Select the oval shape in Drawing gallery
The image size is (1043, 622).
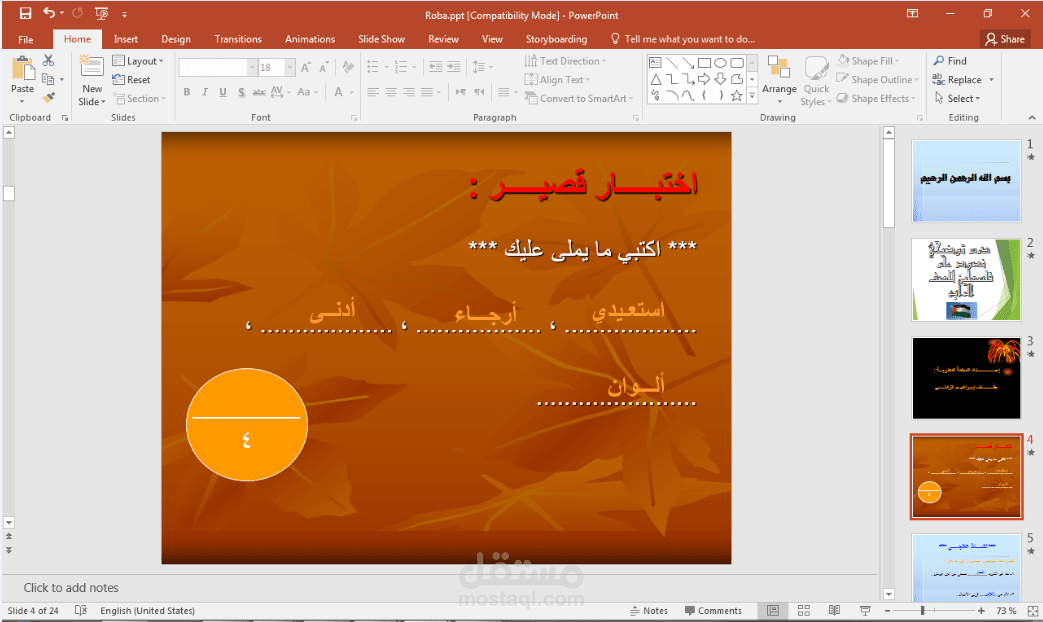coord(722,63)
